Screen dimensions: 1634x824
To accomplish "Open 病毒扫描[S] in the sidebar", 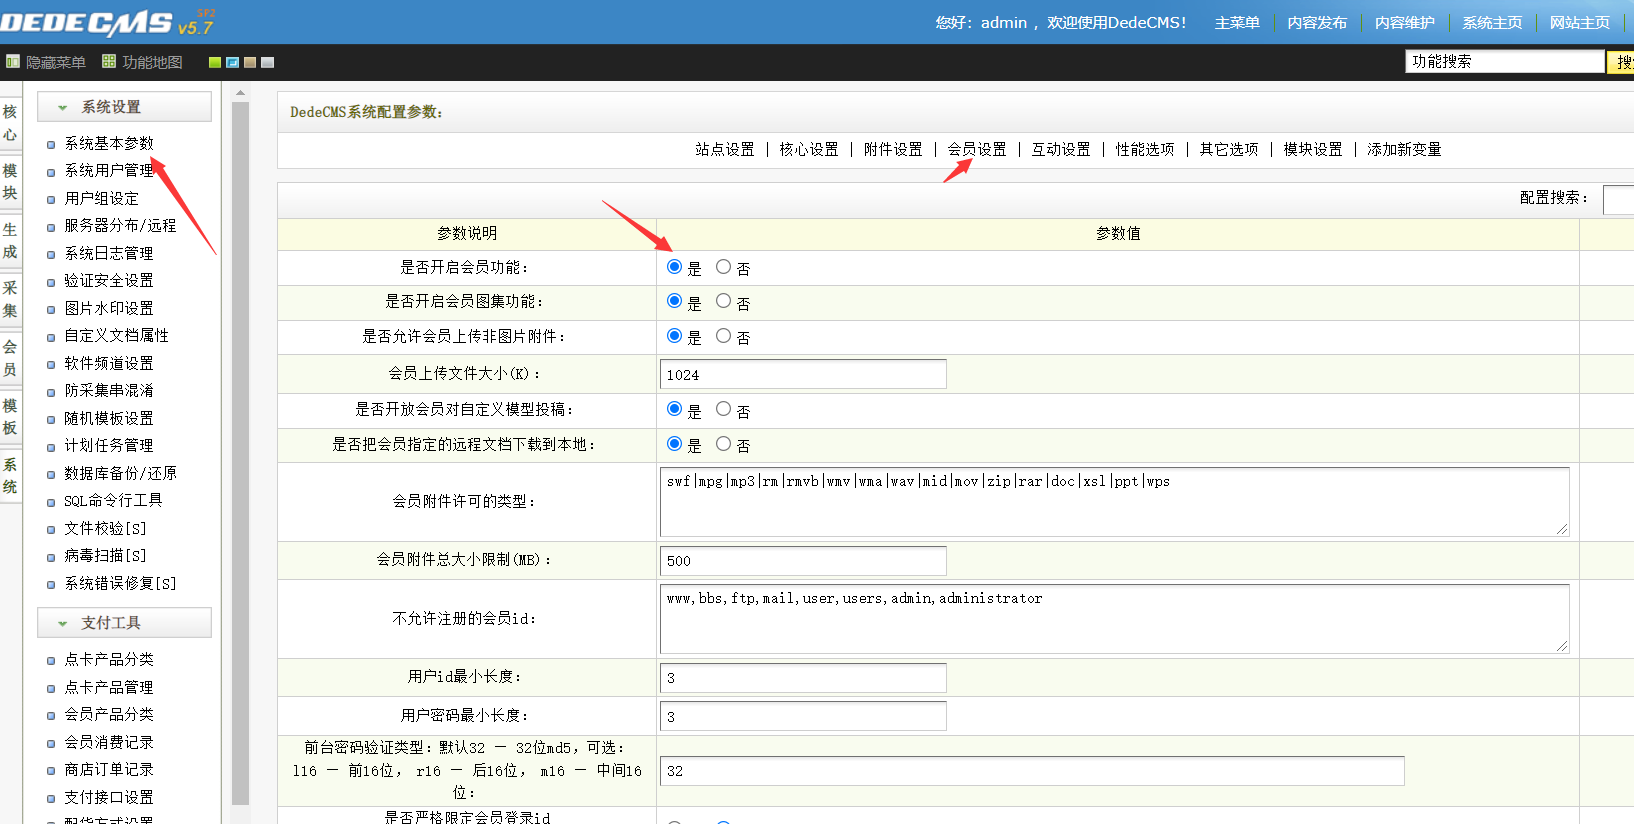I will coord(105,556).
